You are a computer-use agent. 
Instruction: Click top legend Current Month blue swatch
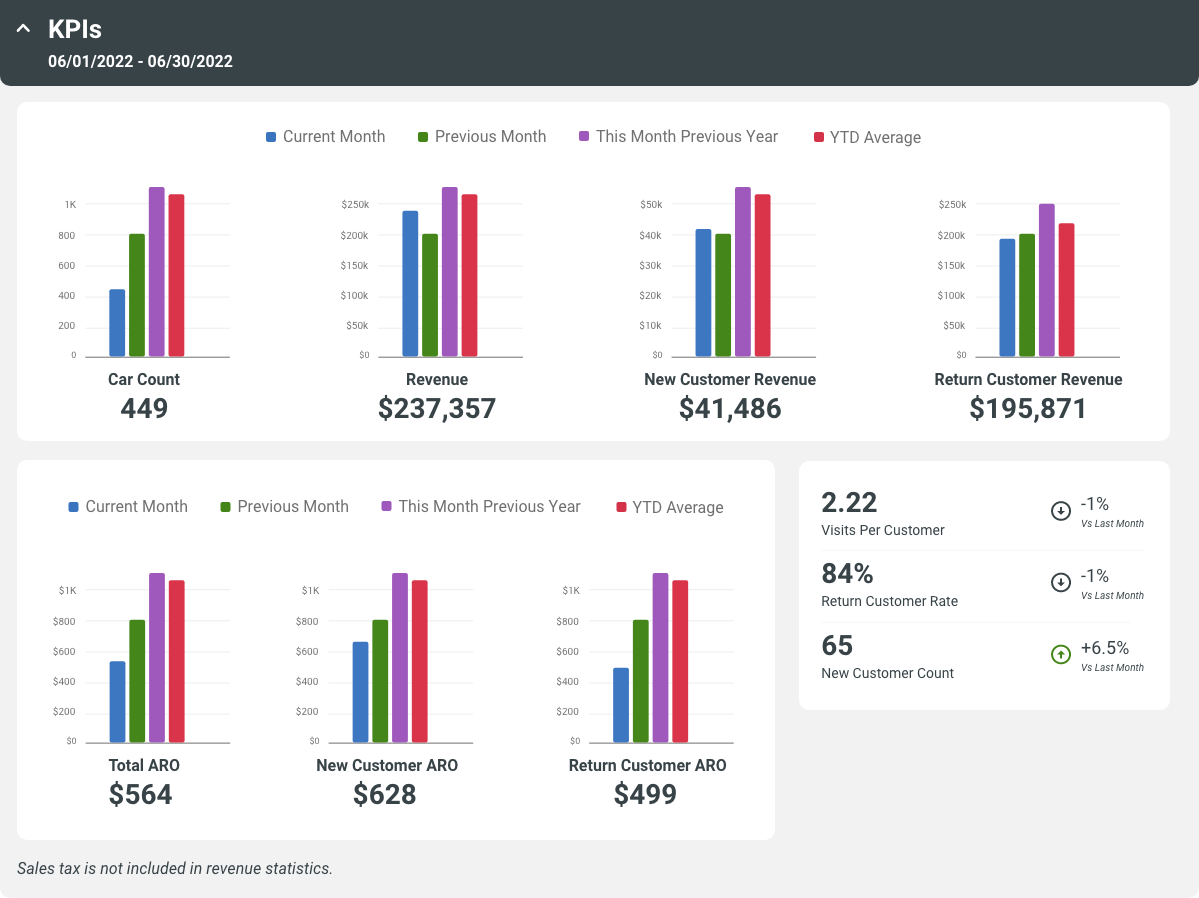coord(271,137)
